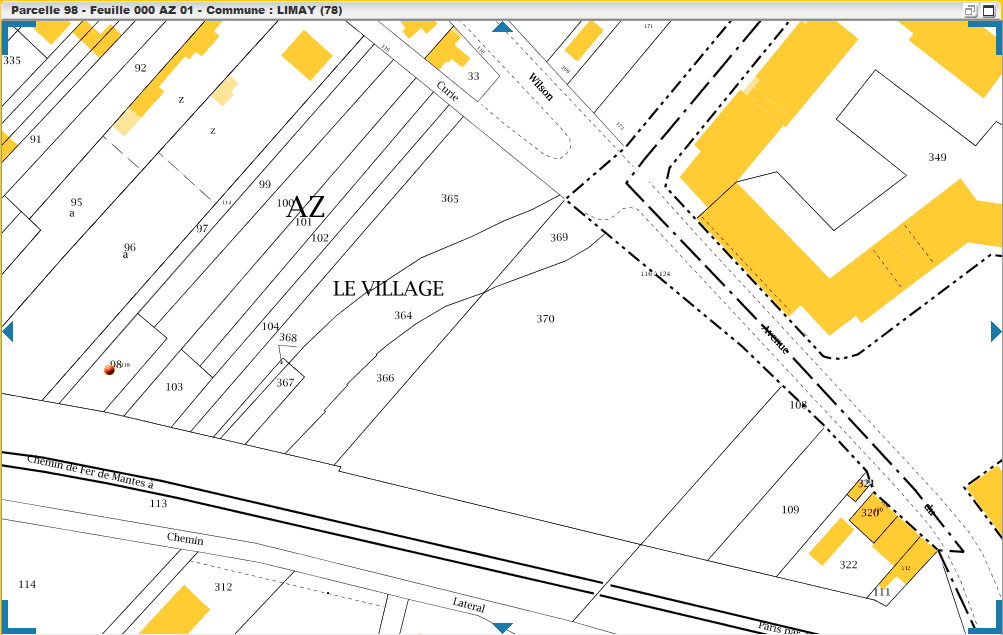Maximize the map window
The height and width of the screenshot is (635, 1003).
[x=987, y=10]
